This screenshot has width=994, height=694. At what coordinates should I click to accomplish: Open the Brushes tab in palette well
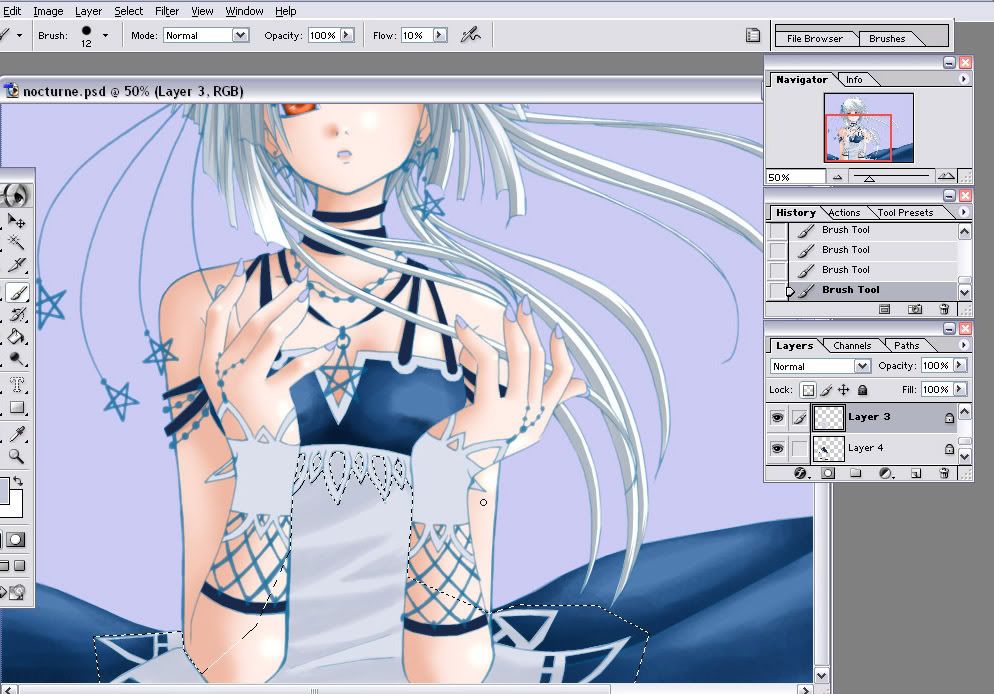coord(887,39)
